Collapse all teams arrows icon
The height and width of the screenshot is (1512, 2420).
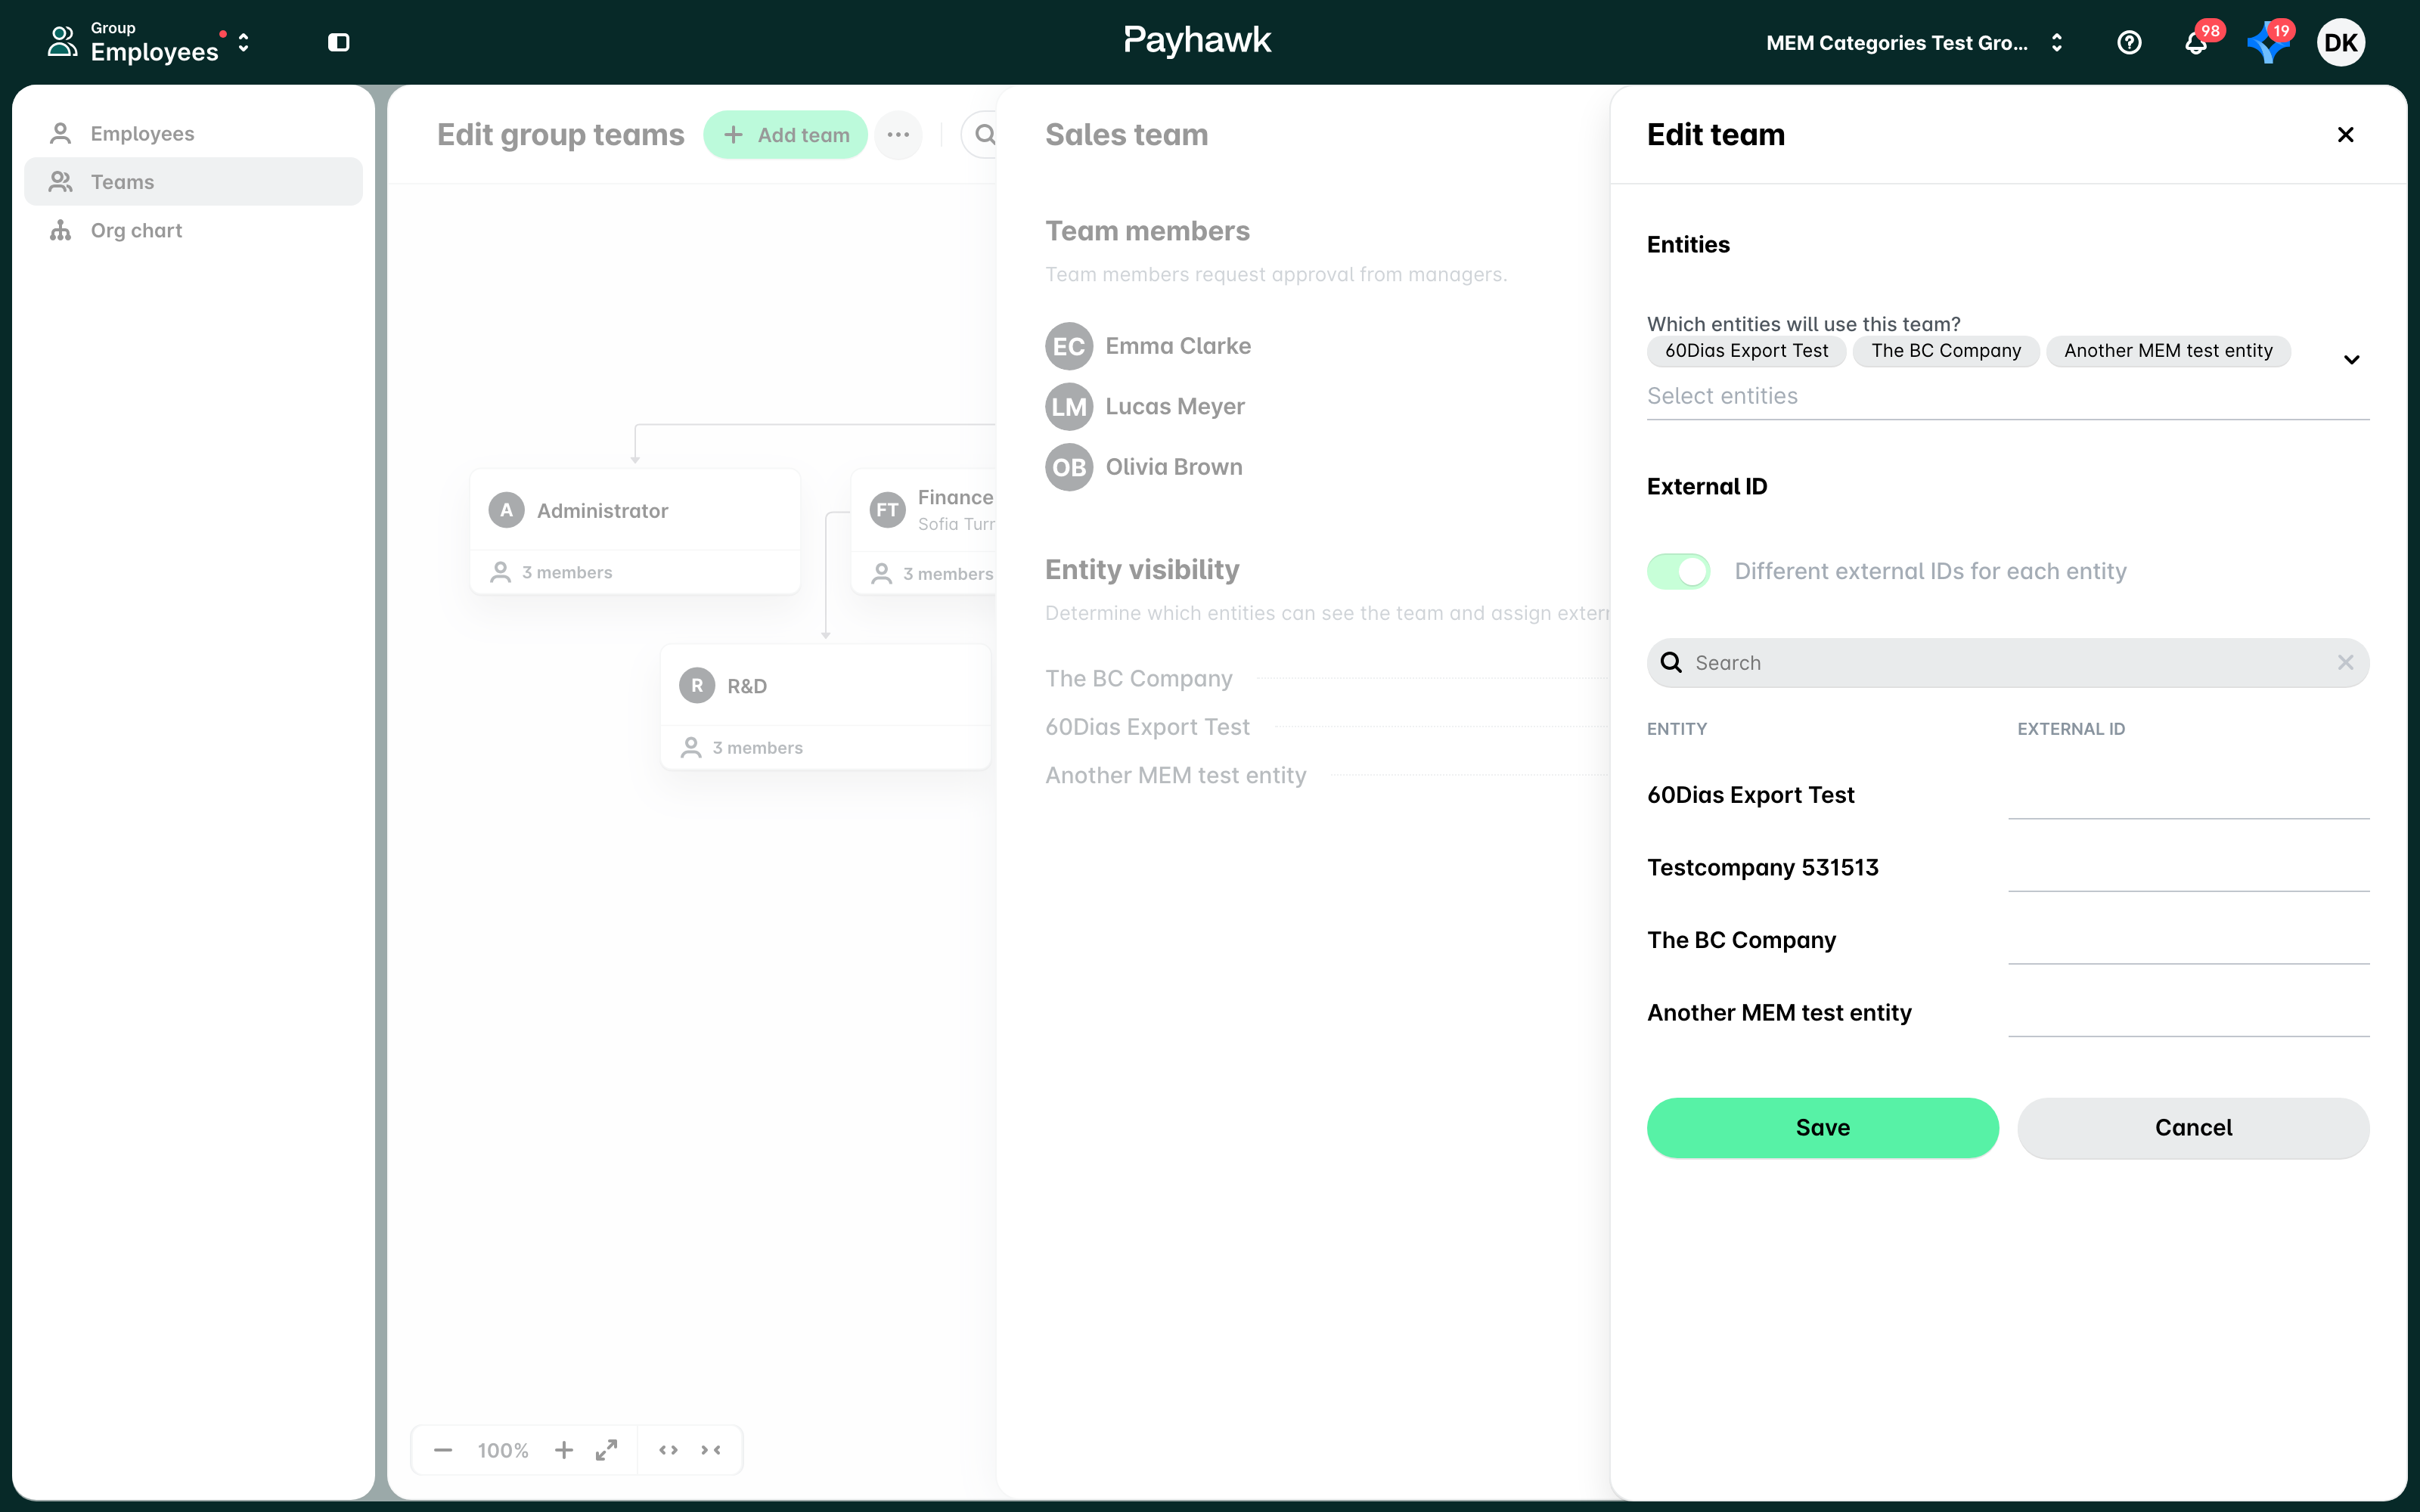(x=711, y=1450)
